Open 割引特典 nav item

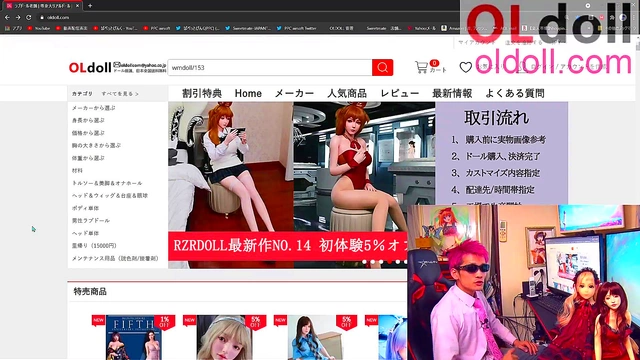click(x=202, y=93)
